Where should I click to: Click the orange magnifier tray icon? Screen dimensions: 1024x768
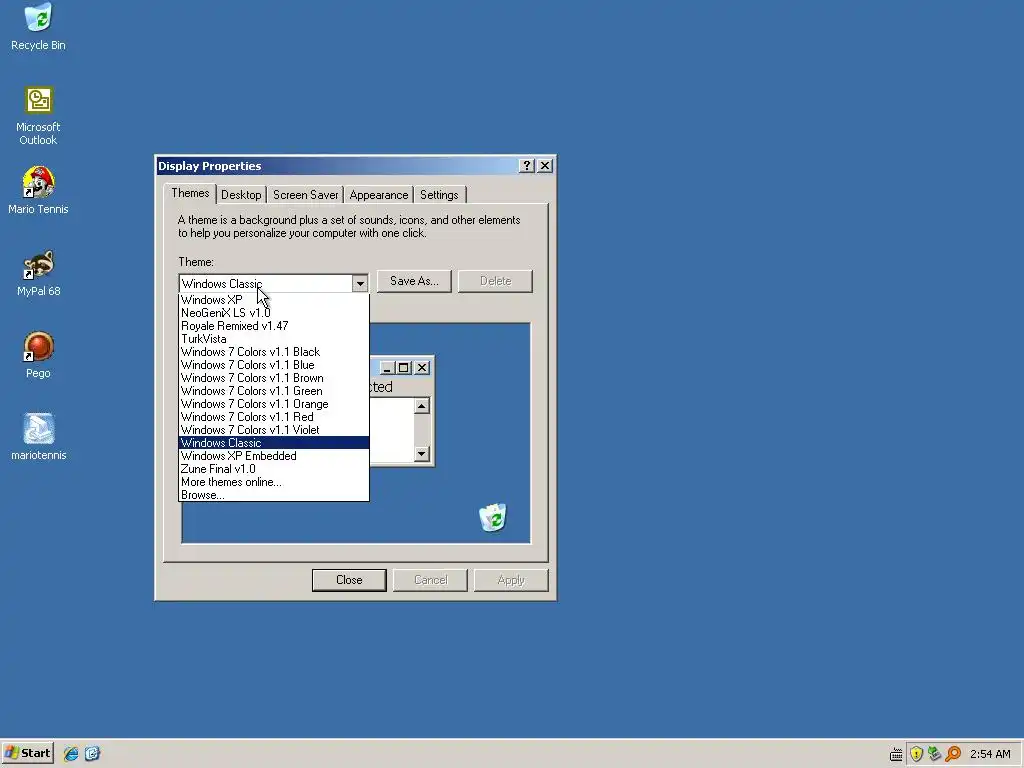(x=953, y=754)
